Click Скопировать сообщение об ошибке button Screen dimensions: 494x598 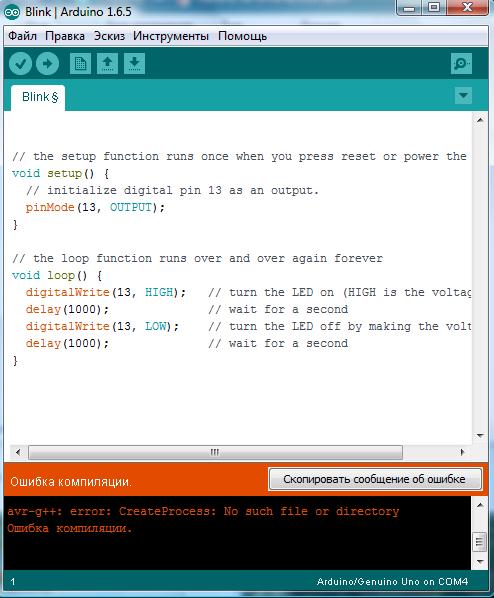tap(375, 479)
